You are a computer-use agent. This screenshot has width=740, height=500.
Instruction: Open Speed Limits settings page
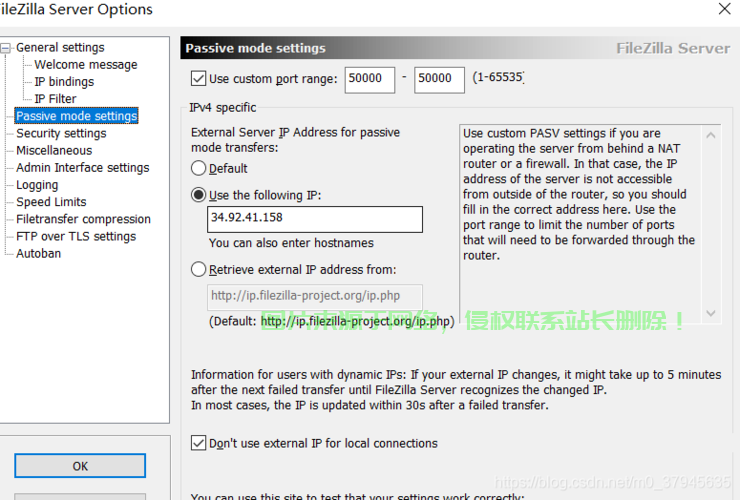(x=51, y=202)
